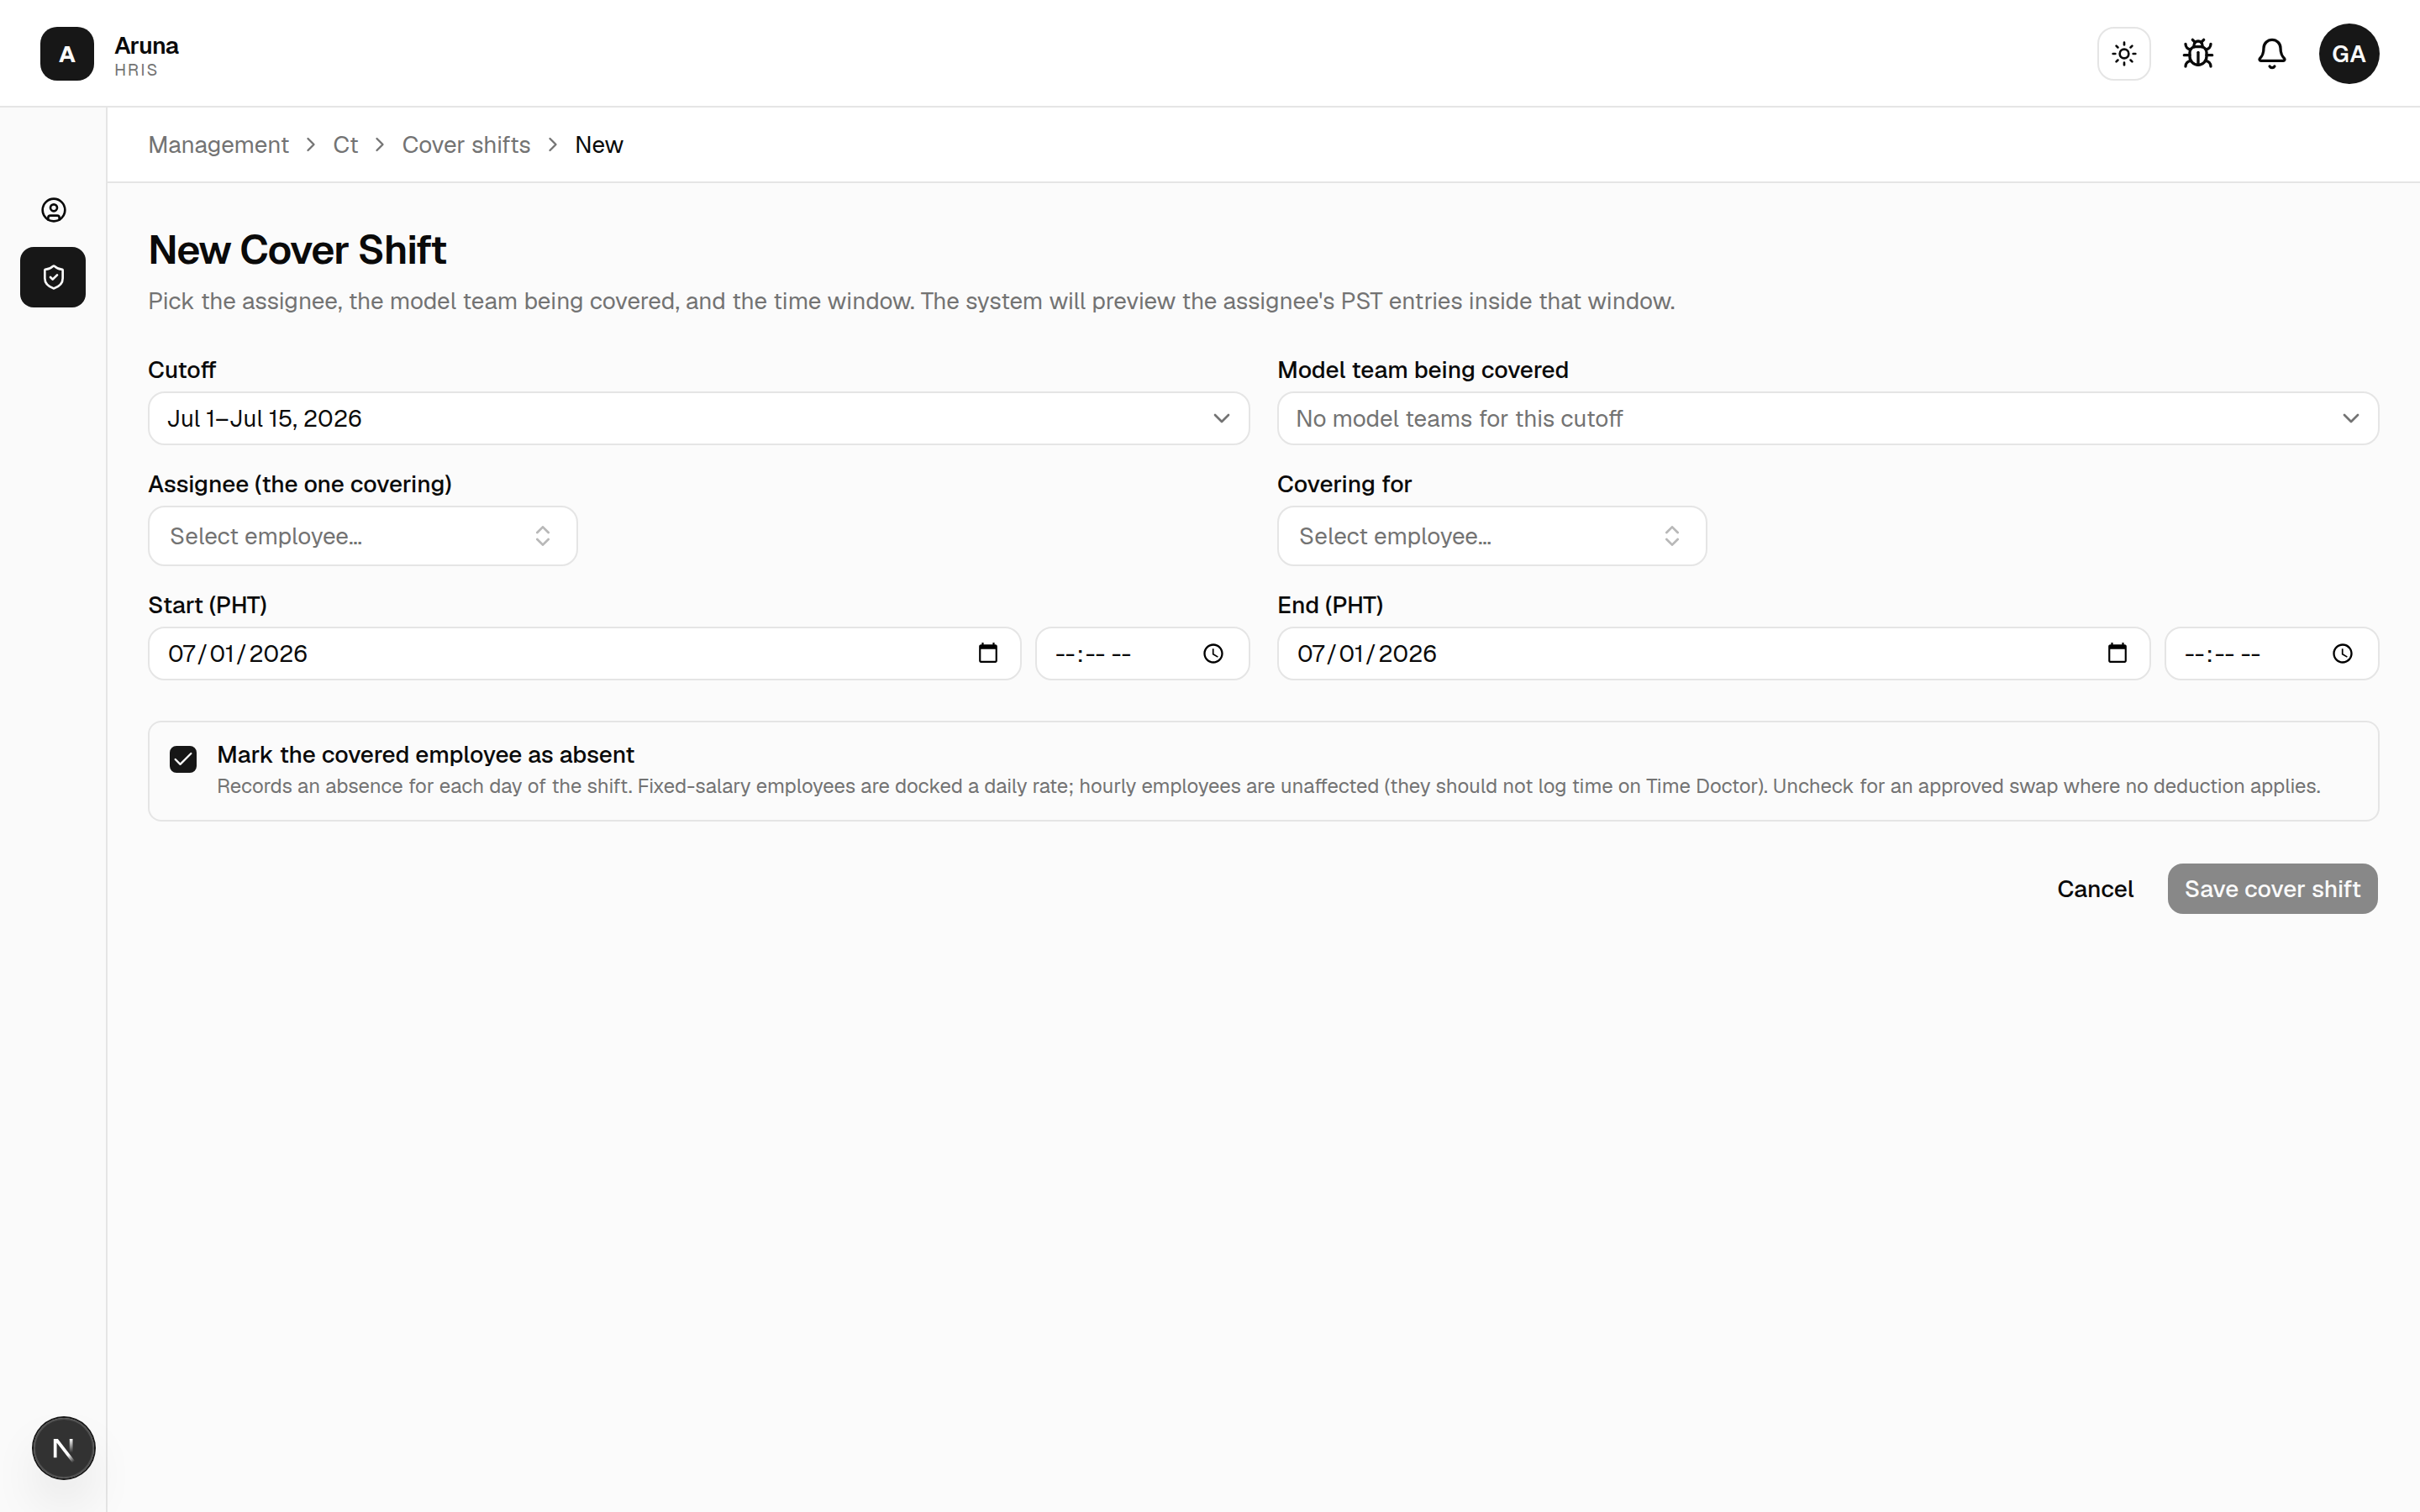
Task: Go to Cover shifts breadcrumb
Action: click(466, 145)
